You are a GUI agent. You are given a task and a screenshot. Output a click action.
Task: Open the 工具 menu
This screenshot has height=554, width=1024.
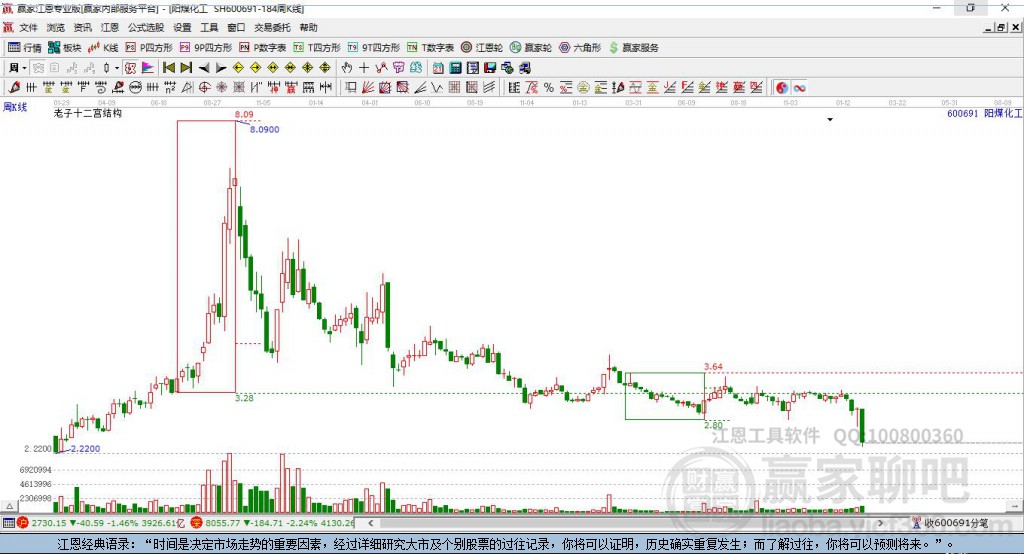[x=209, y=27]
